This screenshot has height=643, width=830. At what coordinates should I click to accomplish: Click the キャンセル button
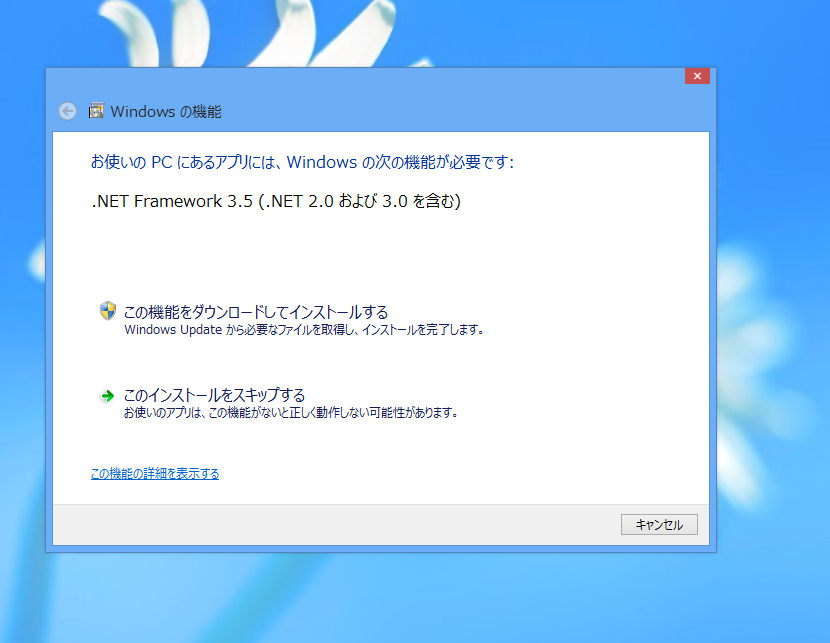pyautogui.click(x=659, y=524)
